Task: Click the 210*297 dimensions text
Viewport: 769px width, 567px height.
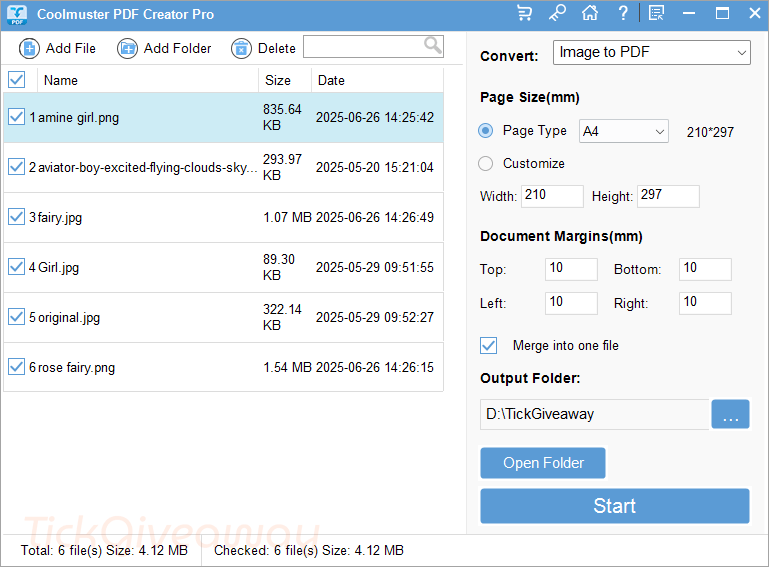Action: 710,132
